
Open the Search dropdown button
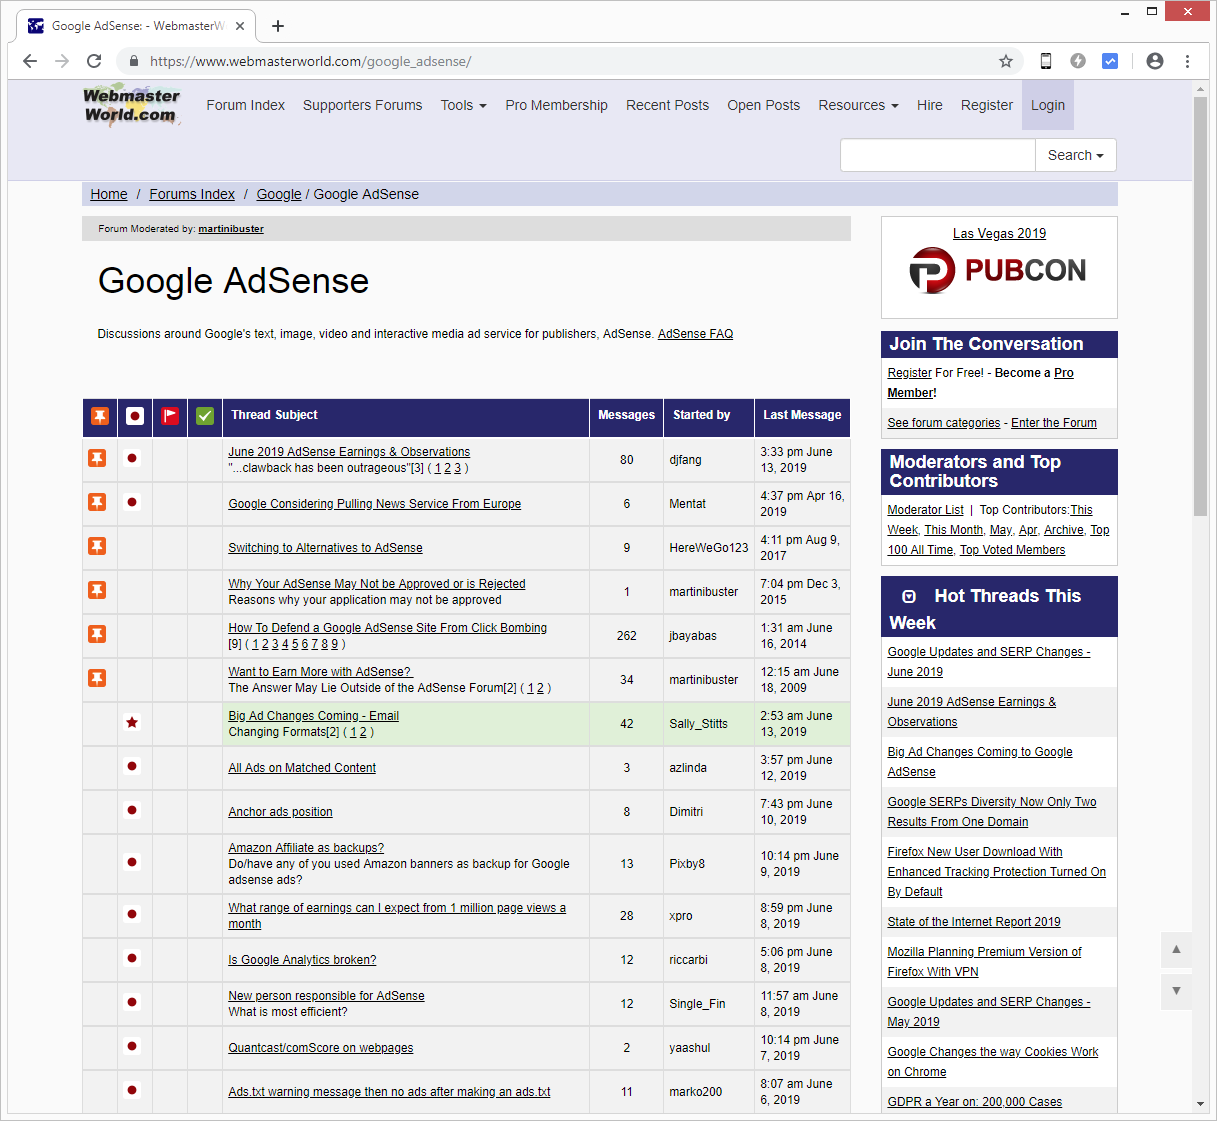click(1076, 155)
